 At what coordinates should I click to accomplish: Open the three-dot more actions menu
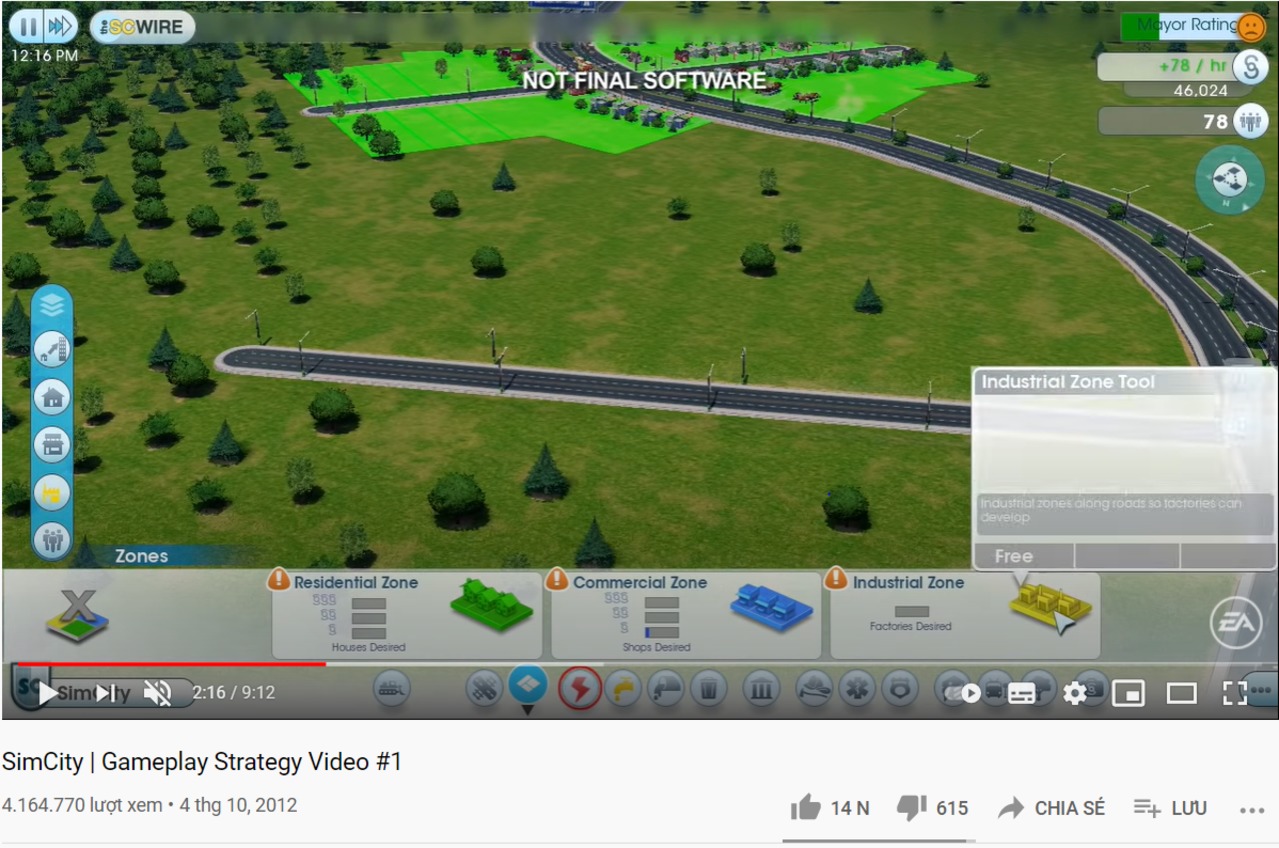pyautogui.click(x=1252, y=810)
